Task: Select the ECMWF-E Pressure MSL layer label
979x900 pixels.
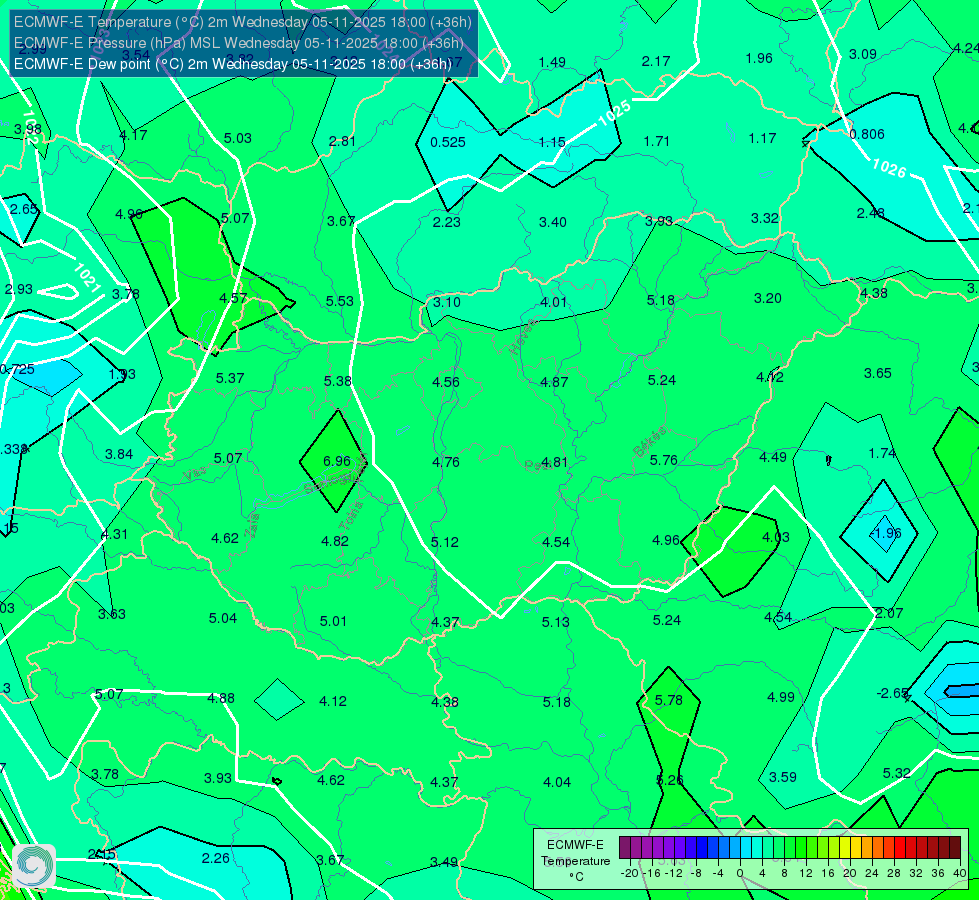Action: (239, 43)
